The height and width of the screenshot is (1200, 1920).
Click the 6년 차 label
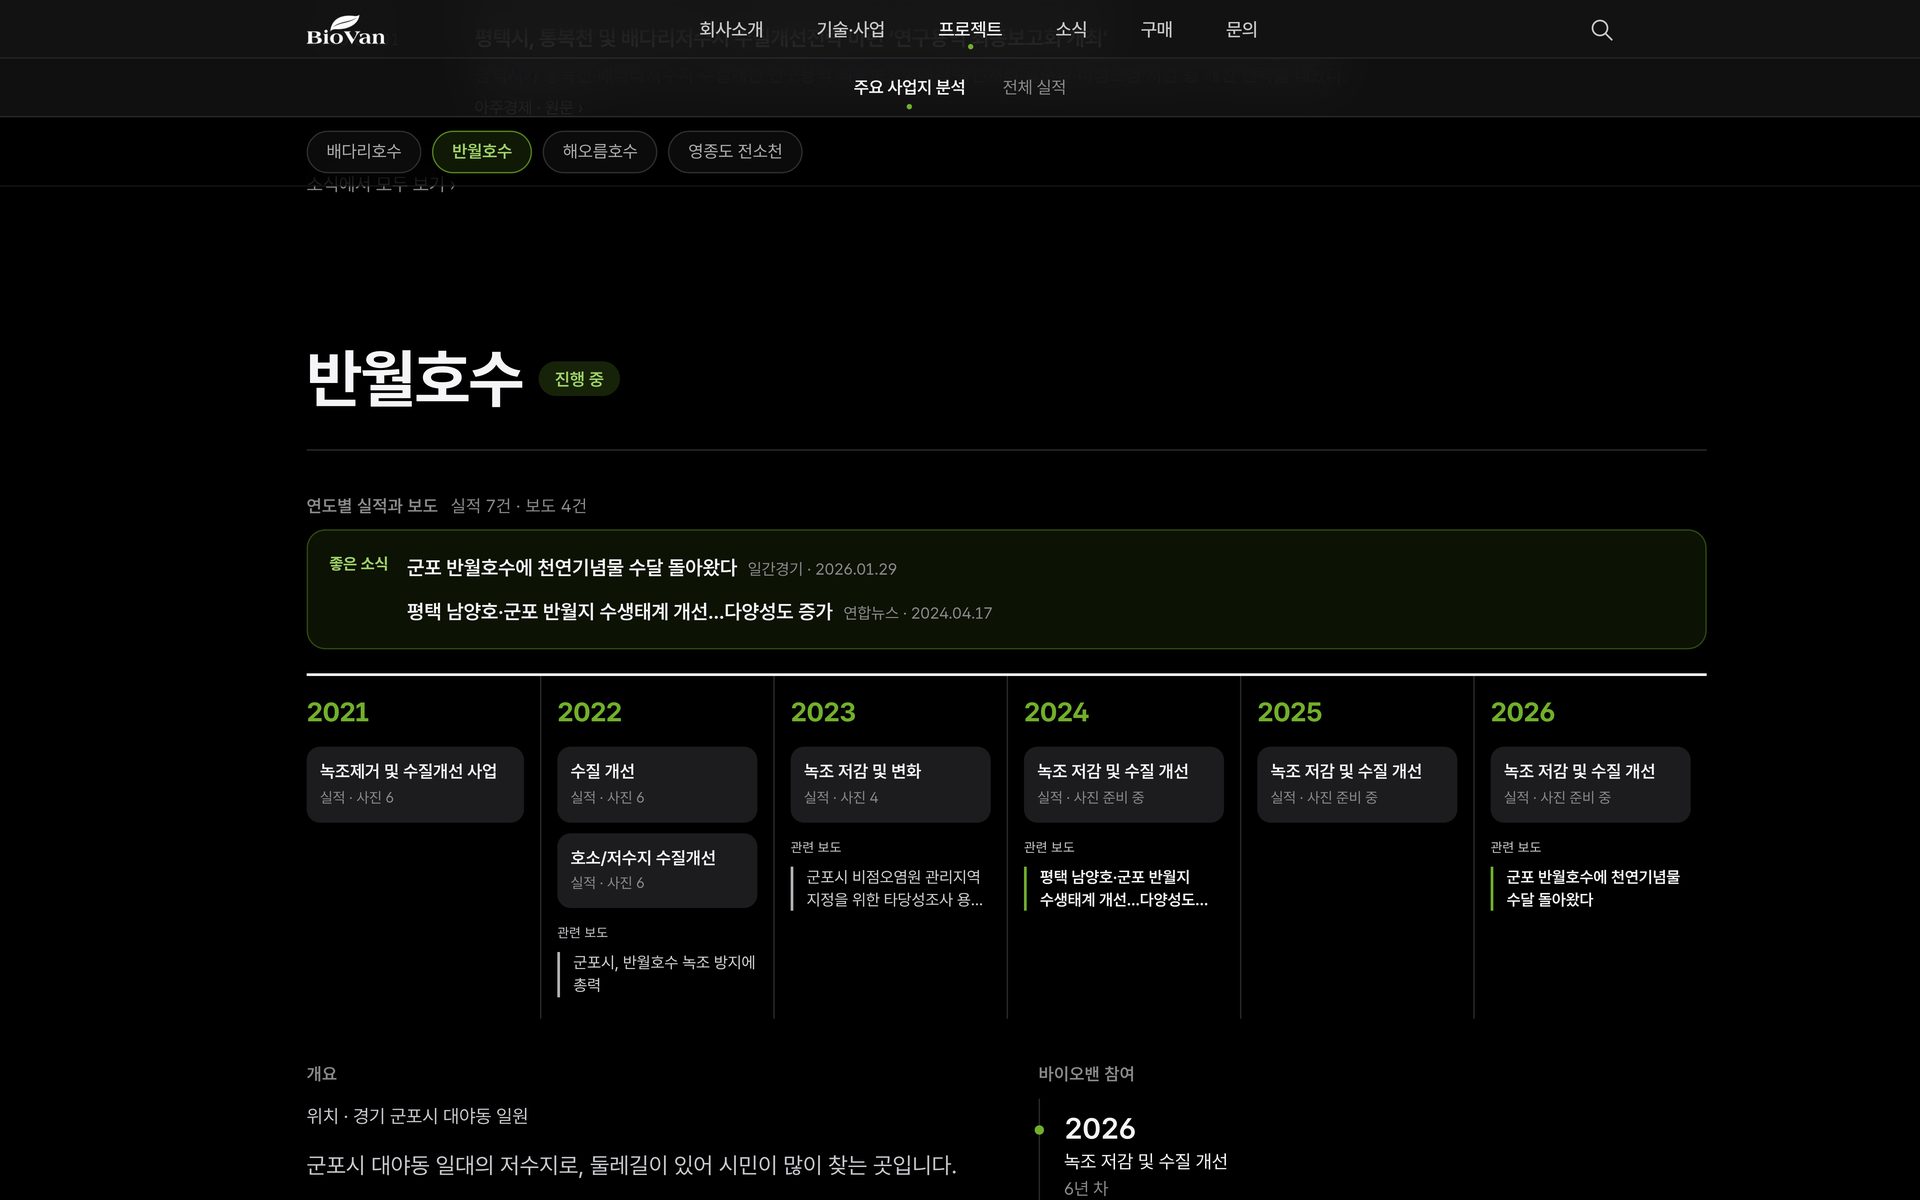(x=1086, y=1189)
